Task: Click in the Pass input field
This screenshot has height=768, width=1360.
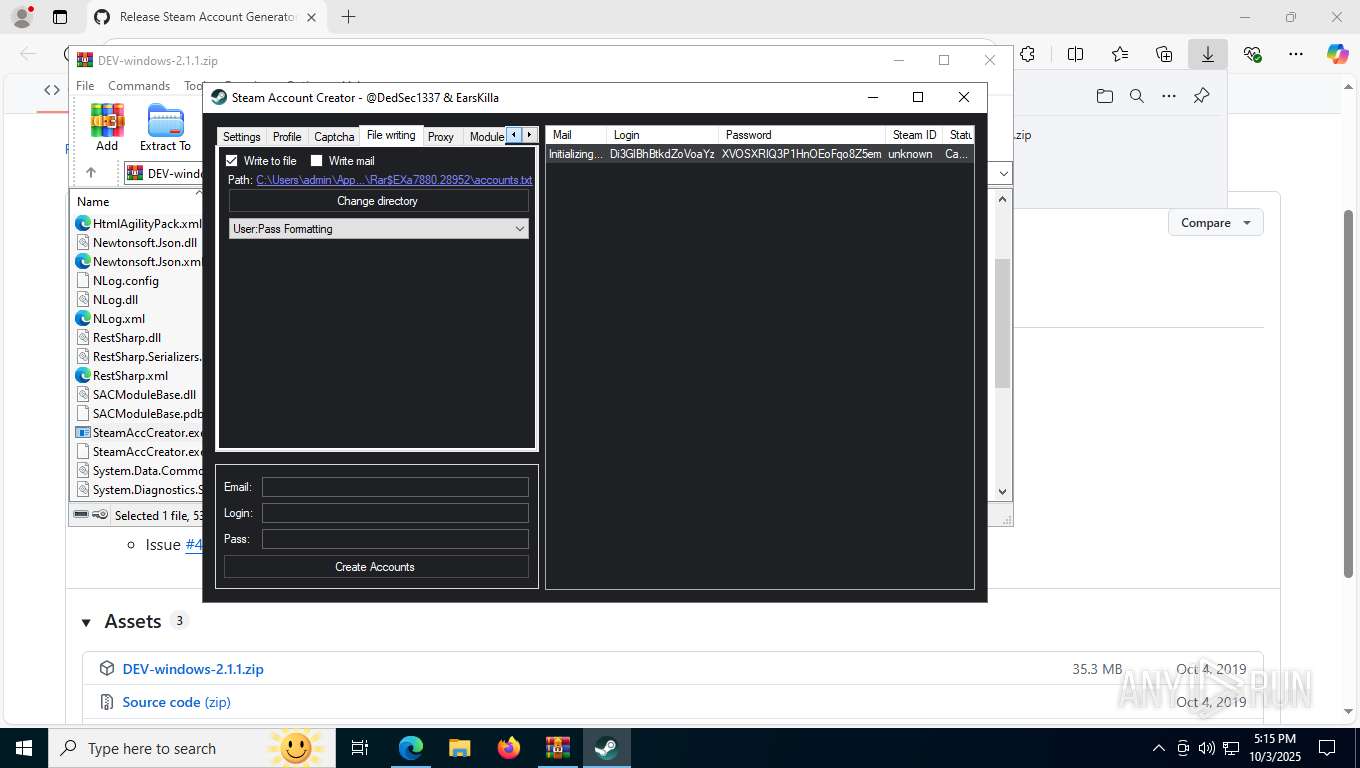Action: [395, 539]
